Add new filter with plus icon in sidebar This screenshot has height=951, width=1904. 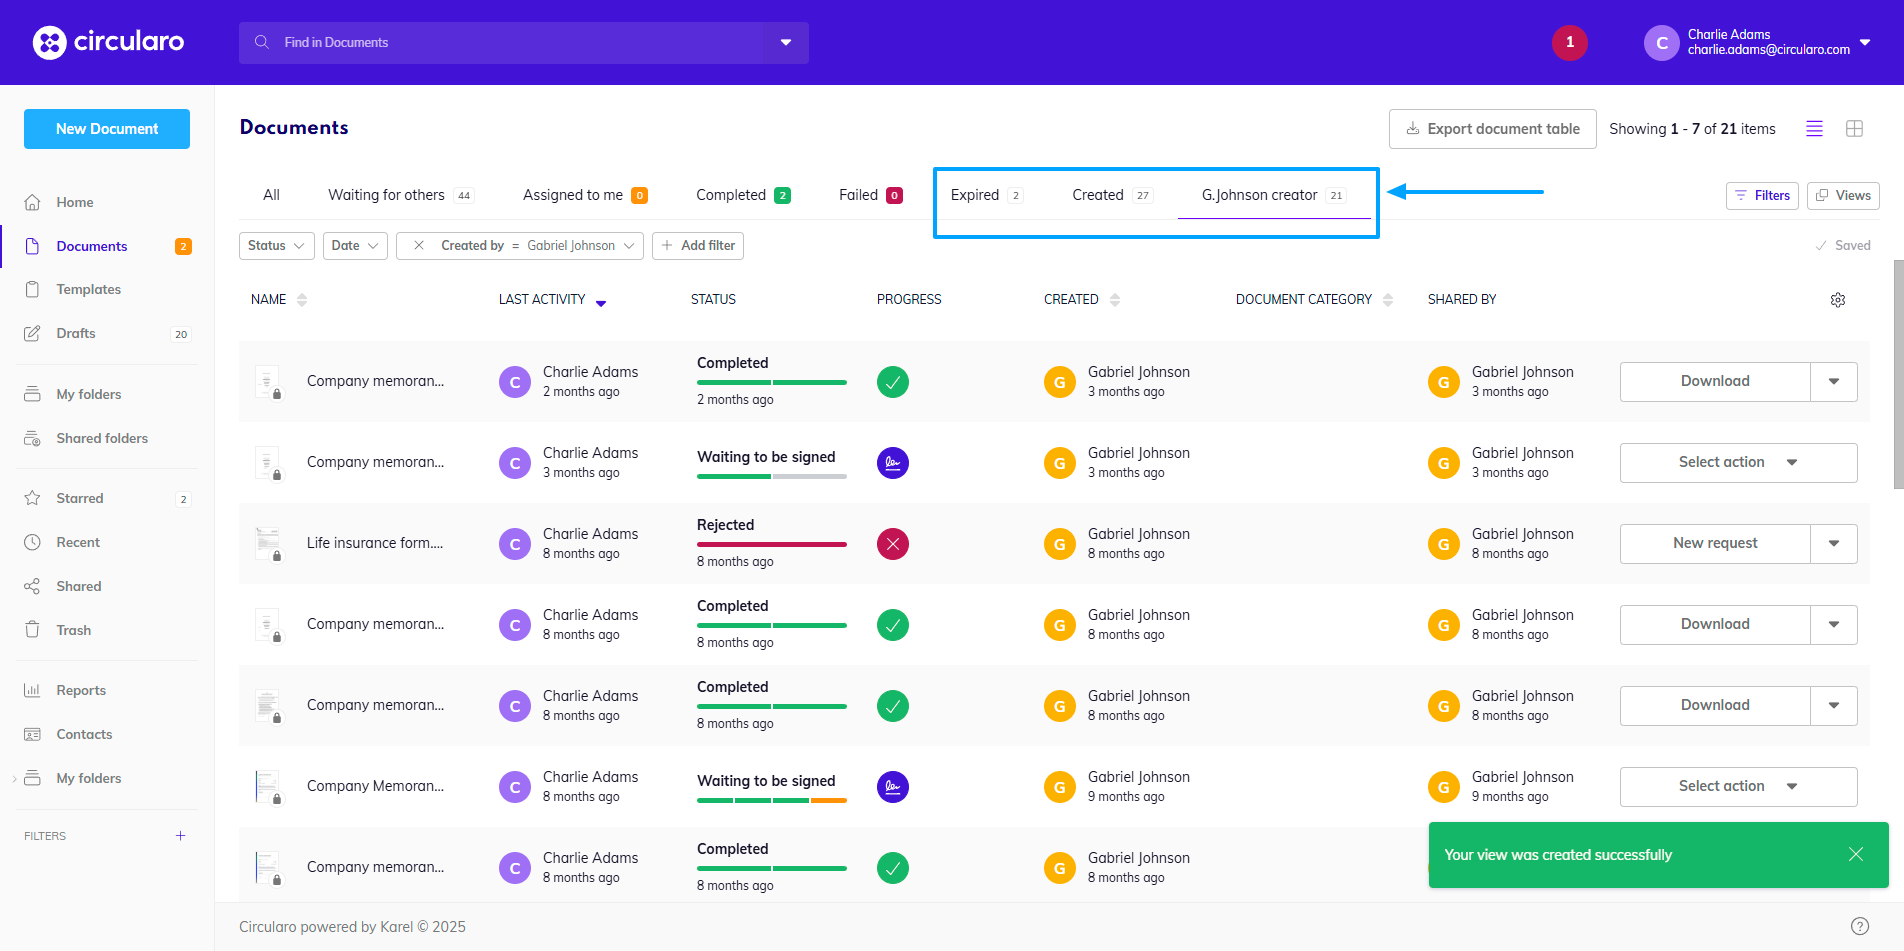click(180, 836)
